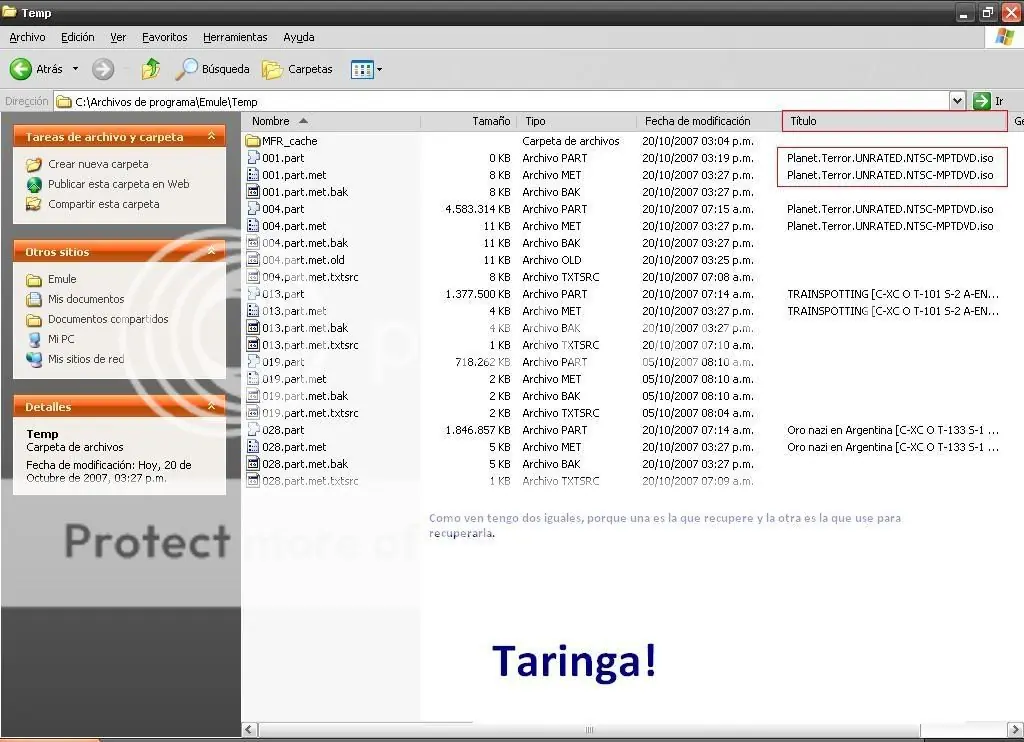Select the 001.part file icon
Screen dimensions: 1024x742
point(253,157)
